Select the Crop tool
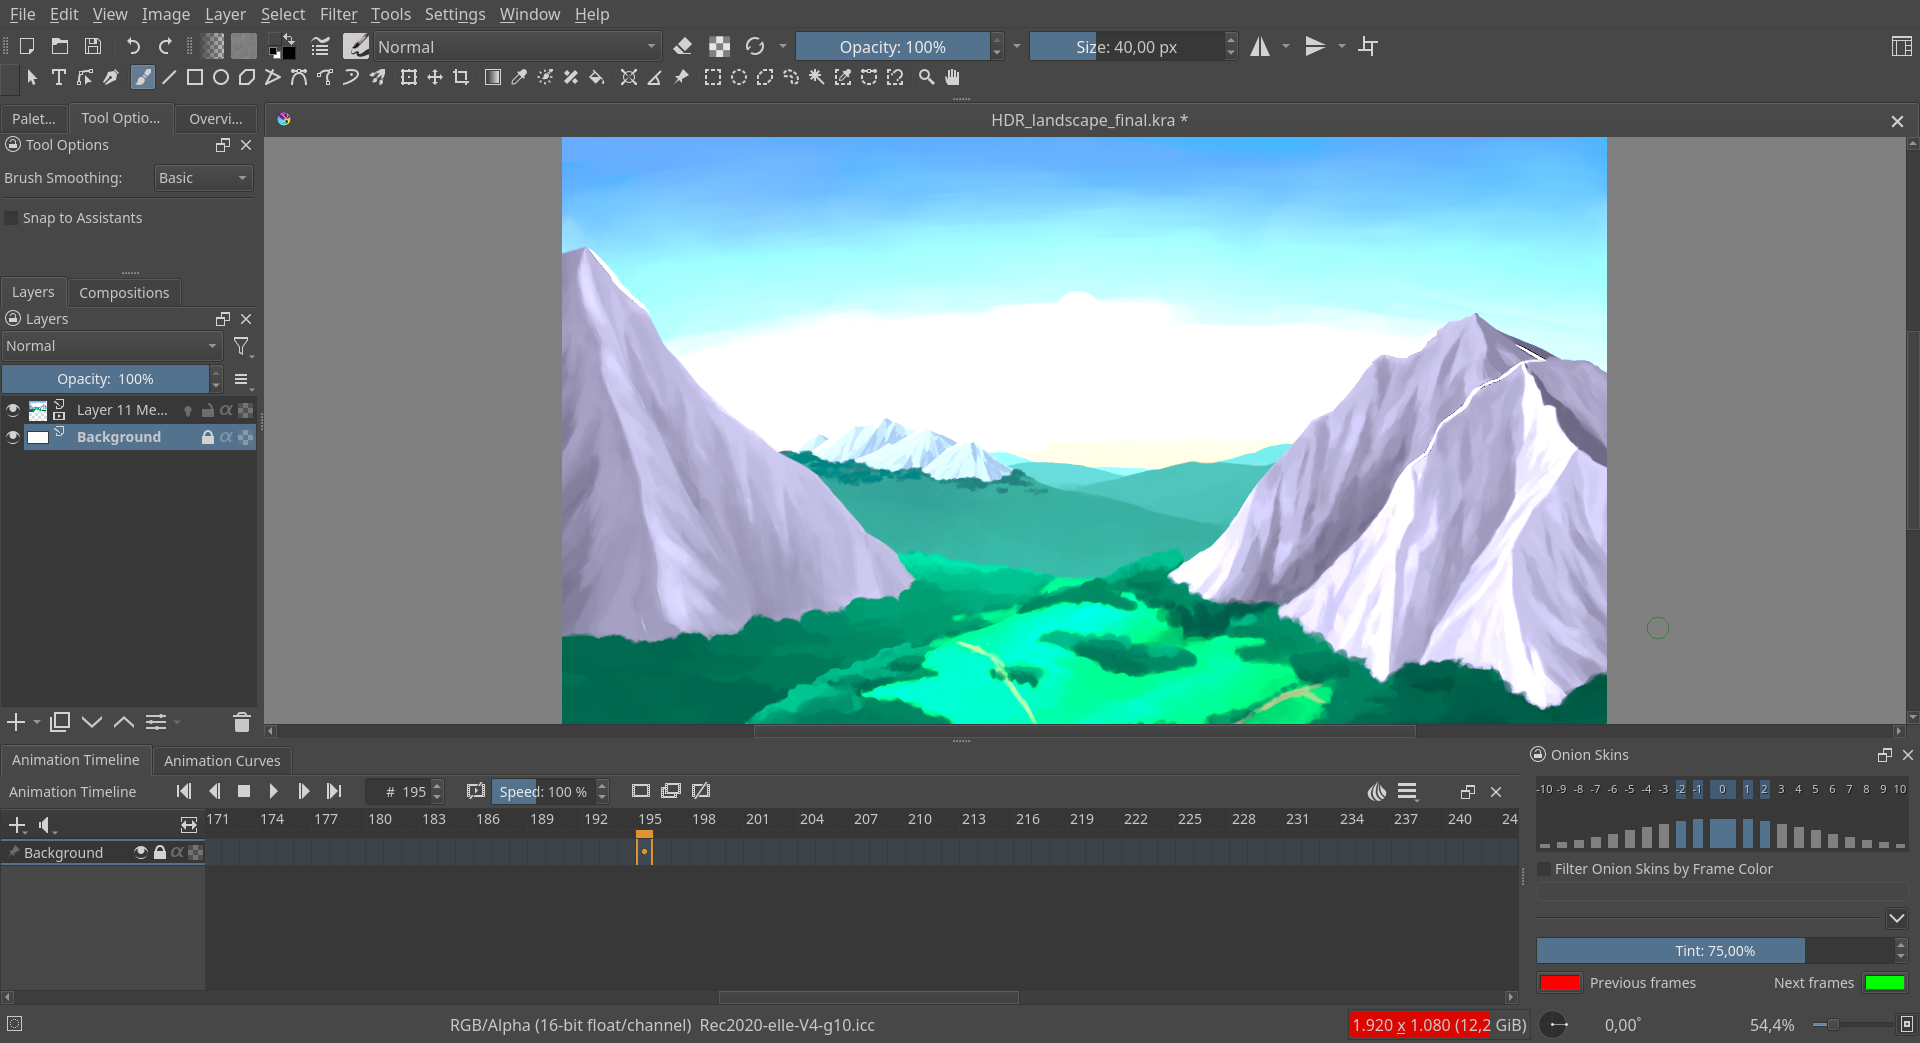This screenshot has width=1920, height=1043. click(x=461, y=77)
